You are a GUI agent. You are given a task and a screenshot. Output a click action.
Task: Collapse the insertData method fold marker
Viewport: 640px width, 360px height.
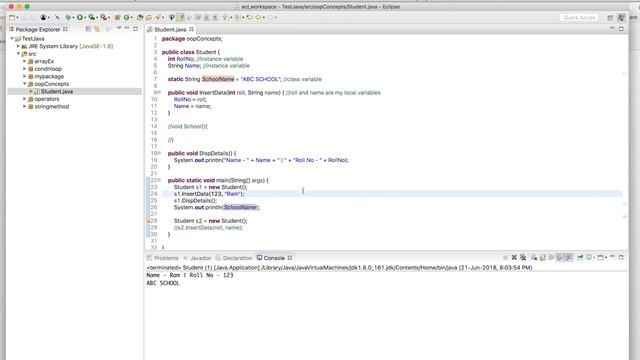point(159,93)
